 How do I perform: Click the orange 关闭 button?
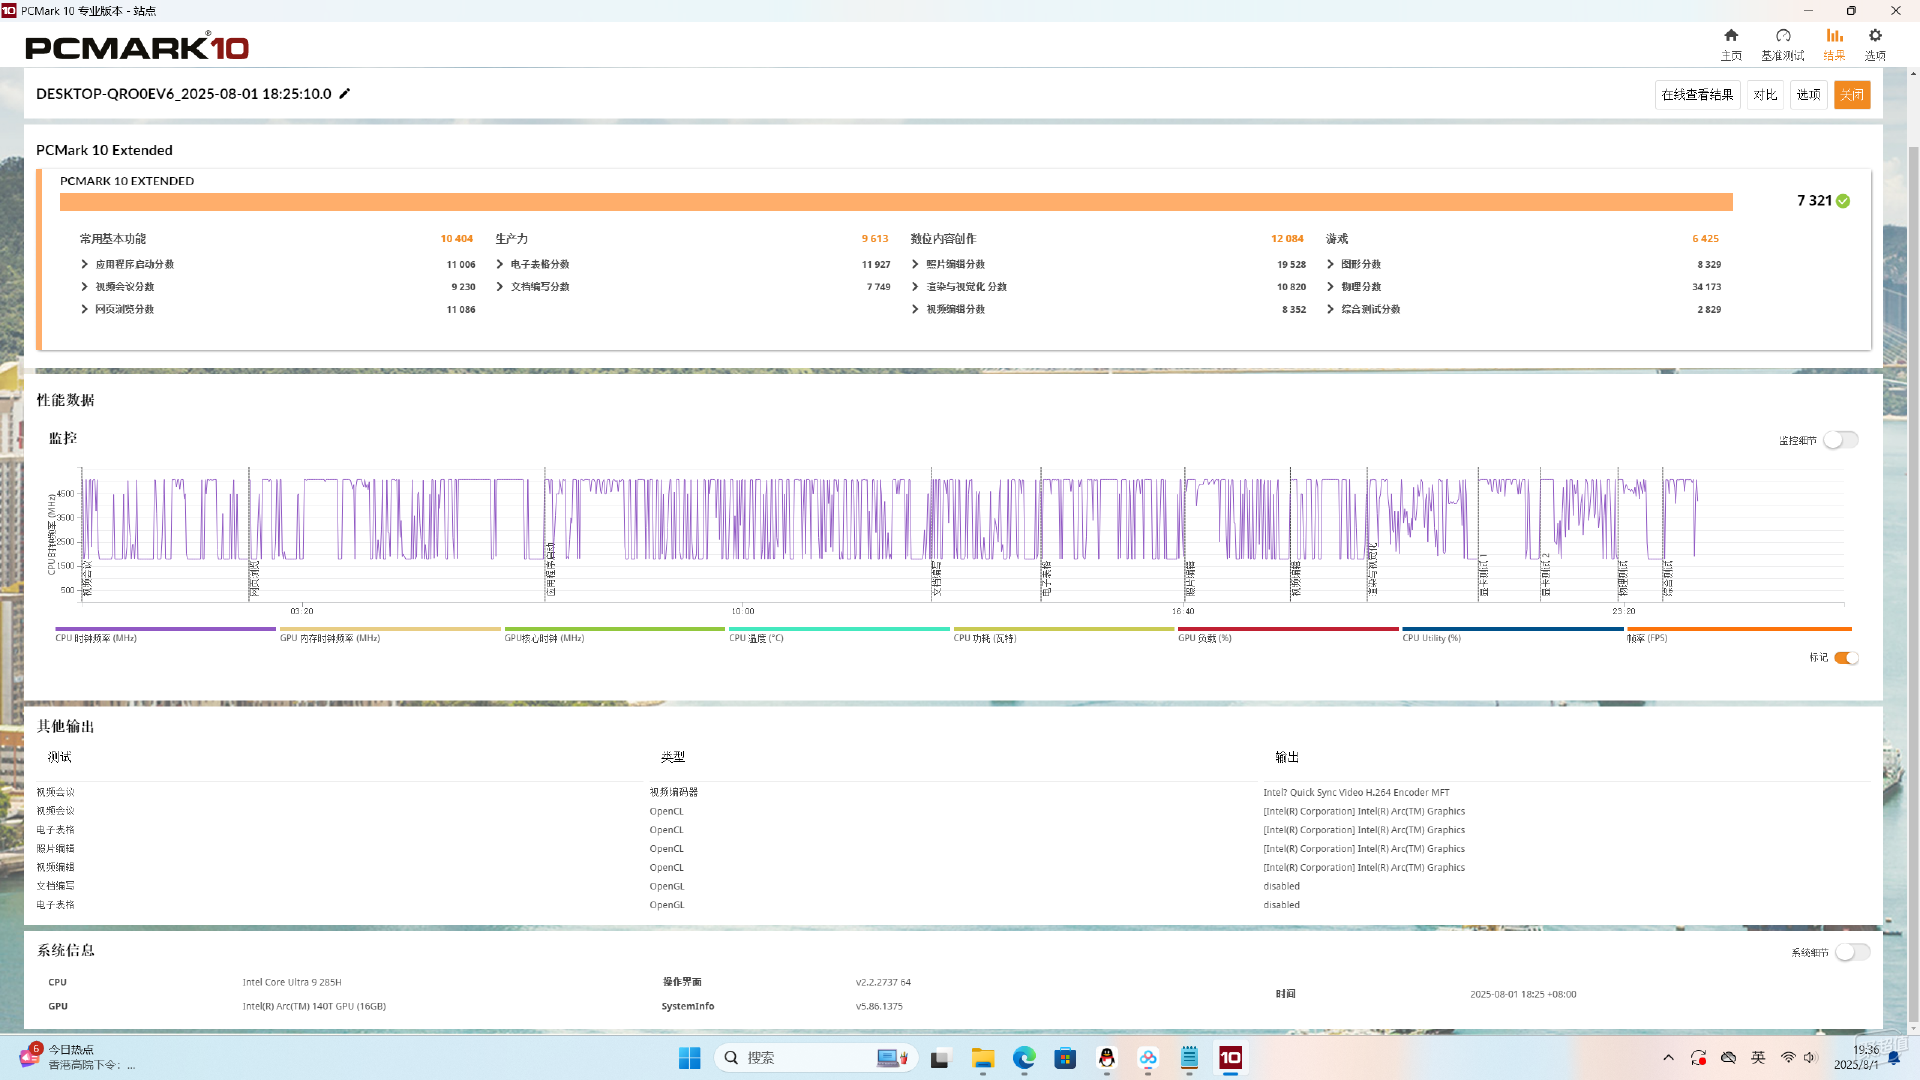[1852, 95]
